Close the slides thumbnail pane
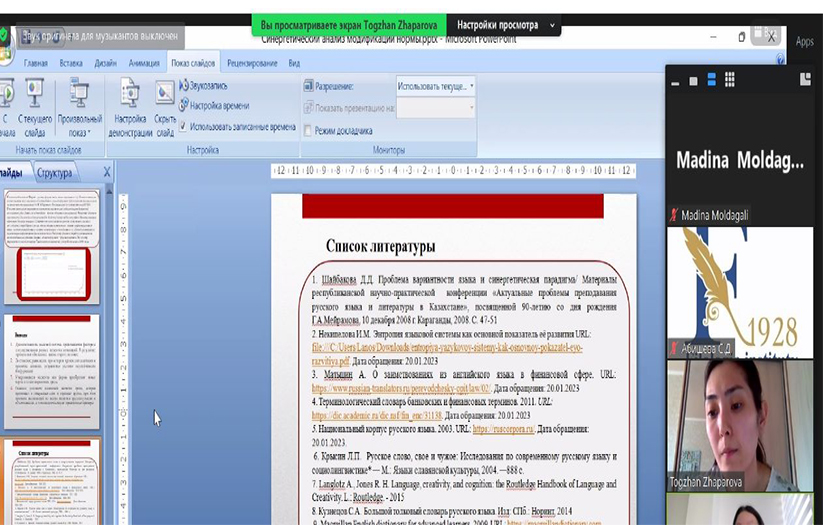Viewport: 833px width, 525px height. click(x=107, y=172)
